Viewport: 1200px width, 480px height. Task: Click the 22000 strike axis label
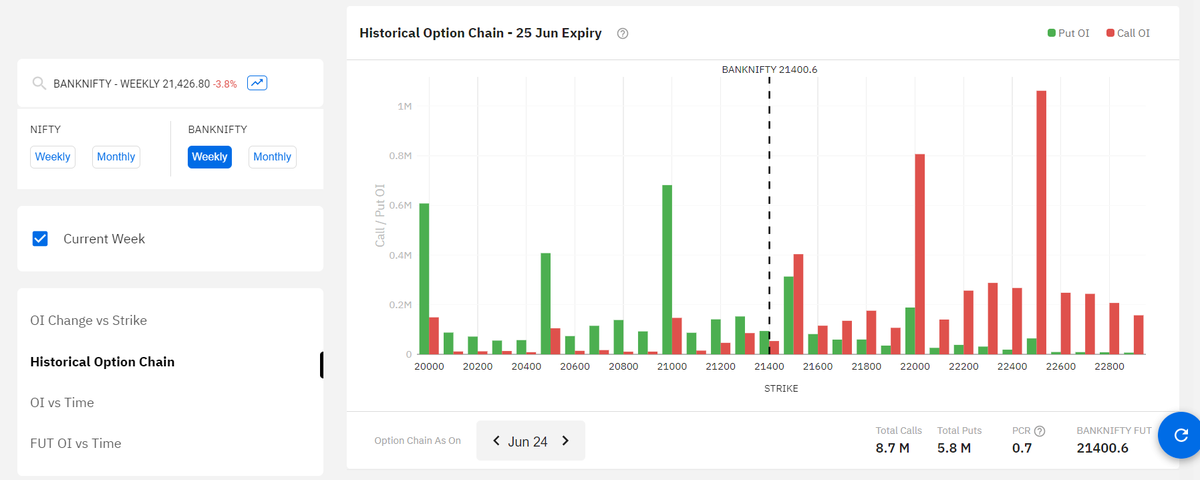tap(914, 367)
